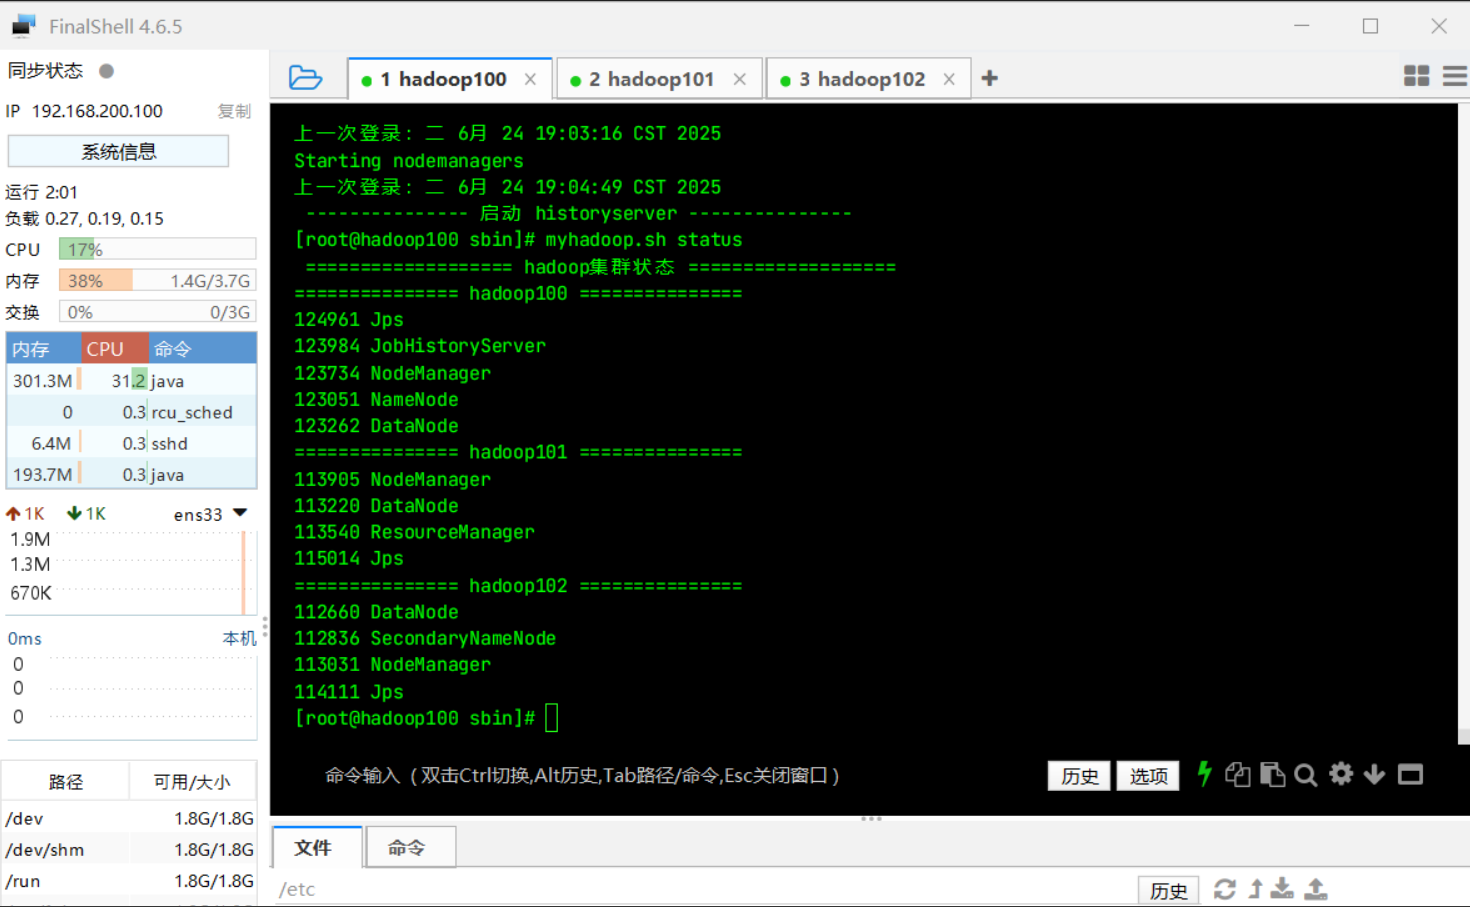Click the paste icon in terminal toolbar

click(x=1272, y=775)
